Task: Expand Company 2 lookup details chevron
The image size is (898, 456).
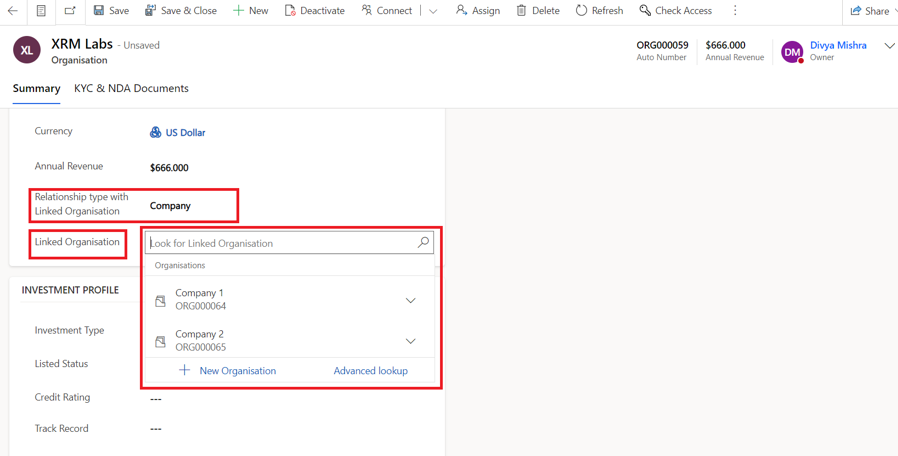Action: click(410, 341)
